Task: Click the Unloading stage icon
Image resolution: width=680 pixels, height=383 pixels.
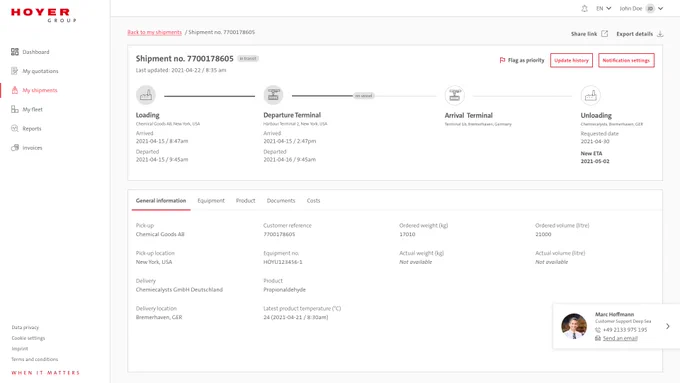Action: point(591,95)
